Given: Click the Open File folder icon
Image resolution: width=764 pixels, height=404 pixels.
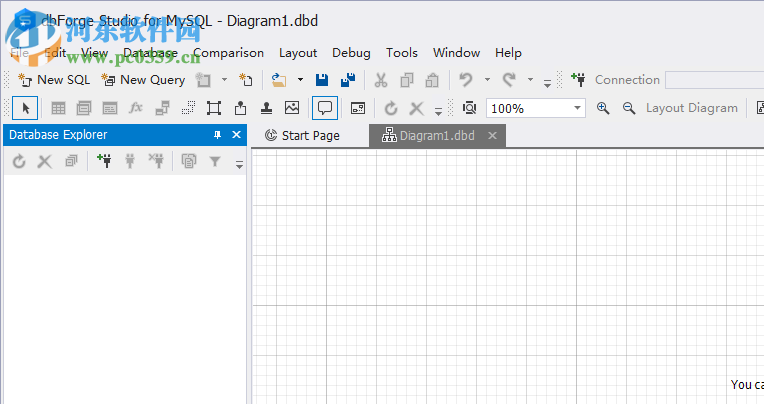Looking at the screenshot, I should [x=279, y=80].
